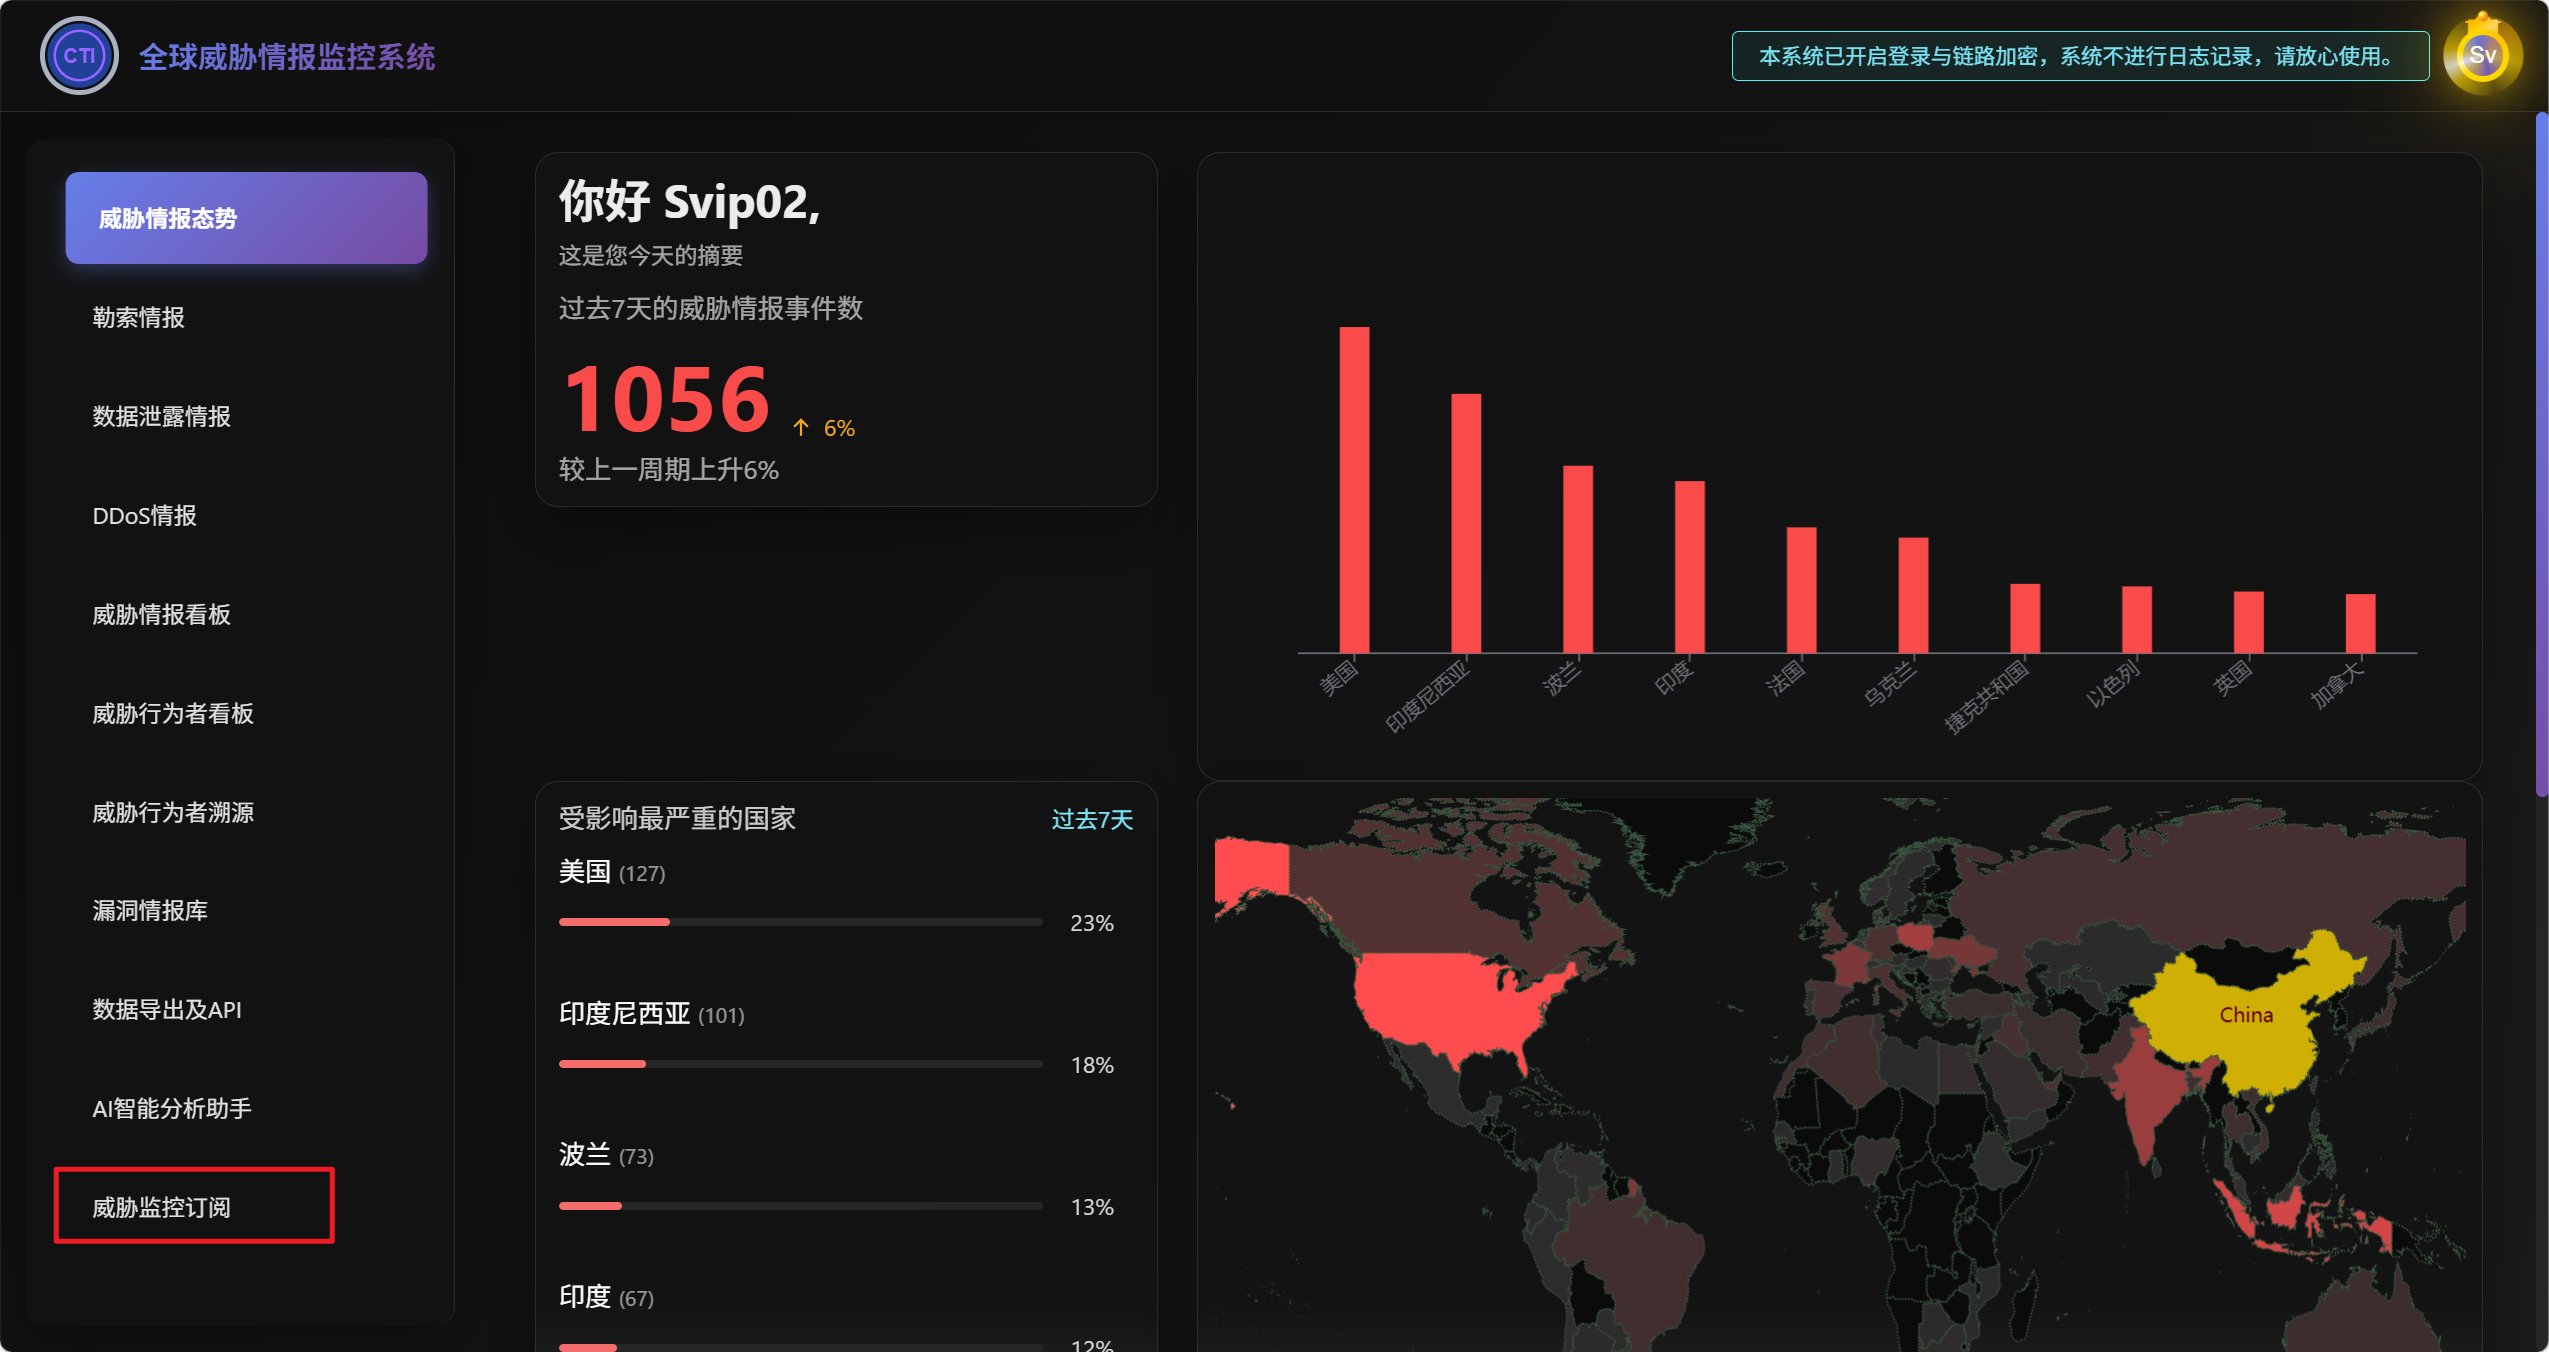Go to 勒索情报 page
The width and height of the screenshot is (2549, 1352).
(138, 317)
